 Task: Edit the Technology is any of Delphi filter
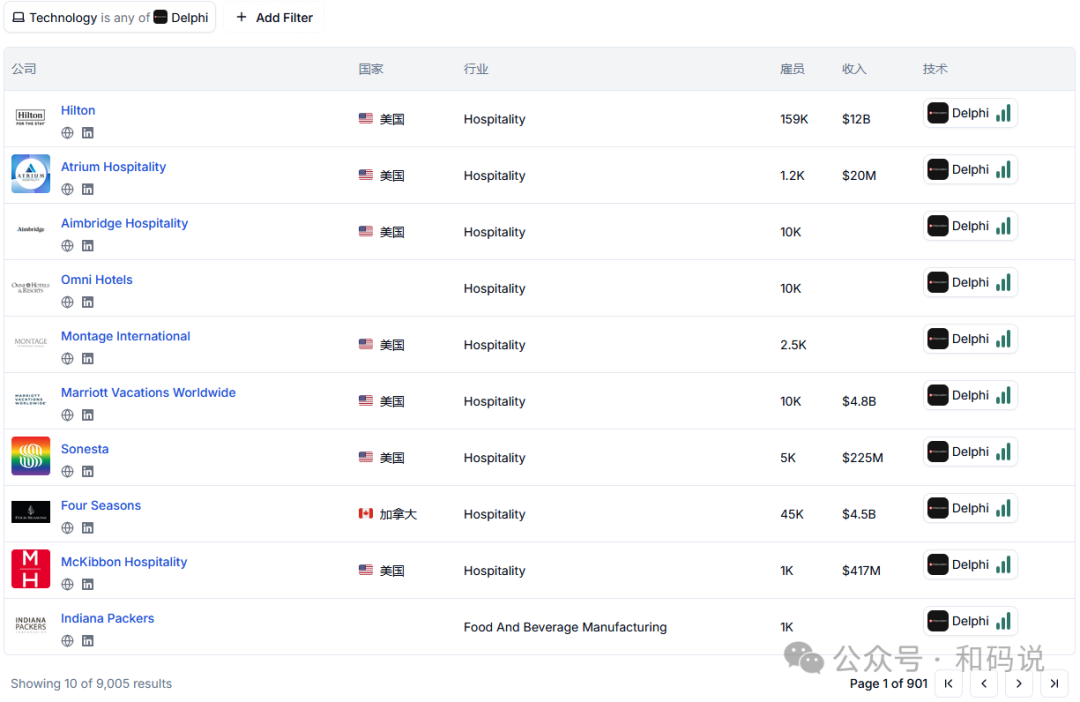tap(110, 17)
